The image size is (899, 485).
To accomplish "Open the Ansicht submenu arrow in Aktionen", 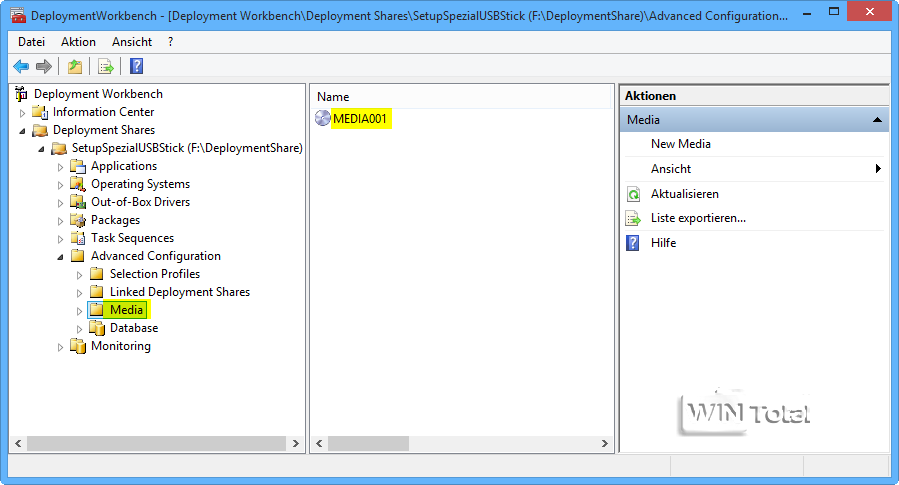I will coord(878,169).
